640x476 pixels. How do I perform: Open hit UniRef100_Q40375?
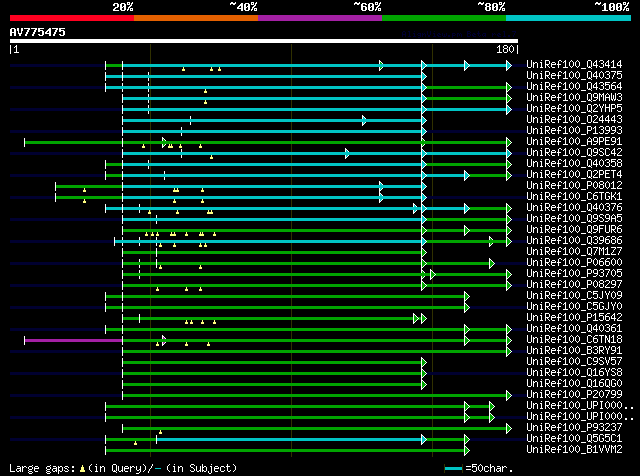point(574,76)
